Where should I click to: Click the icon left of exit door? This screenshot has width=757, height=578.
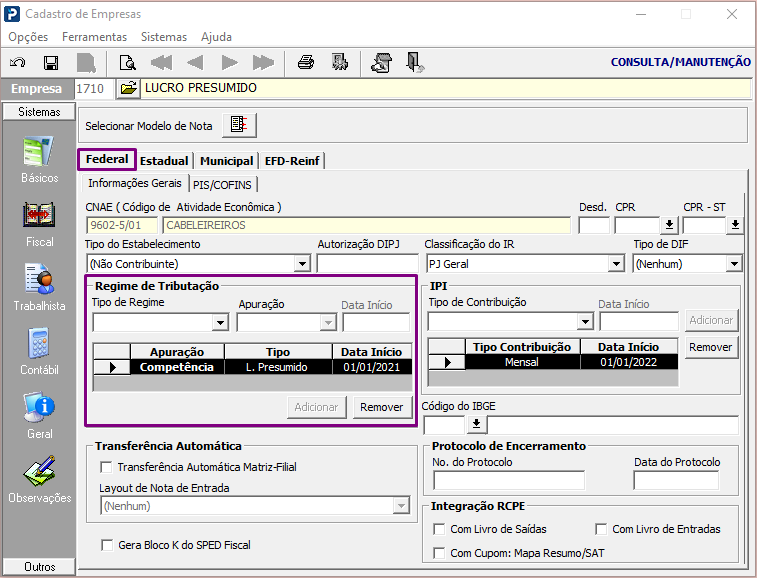tap(381, 63)
